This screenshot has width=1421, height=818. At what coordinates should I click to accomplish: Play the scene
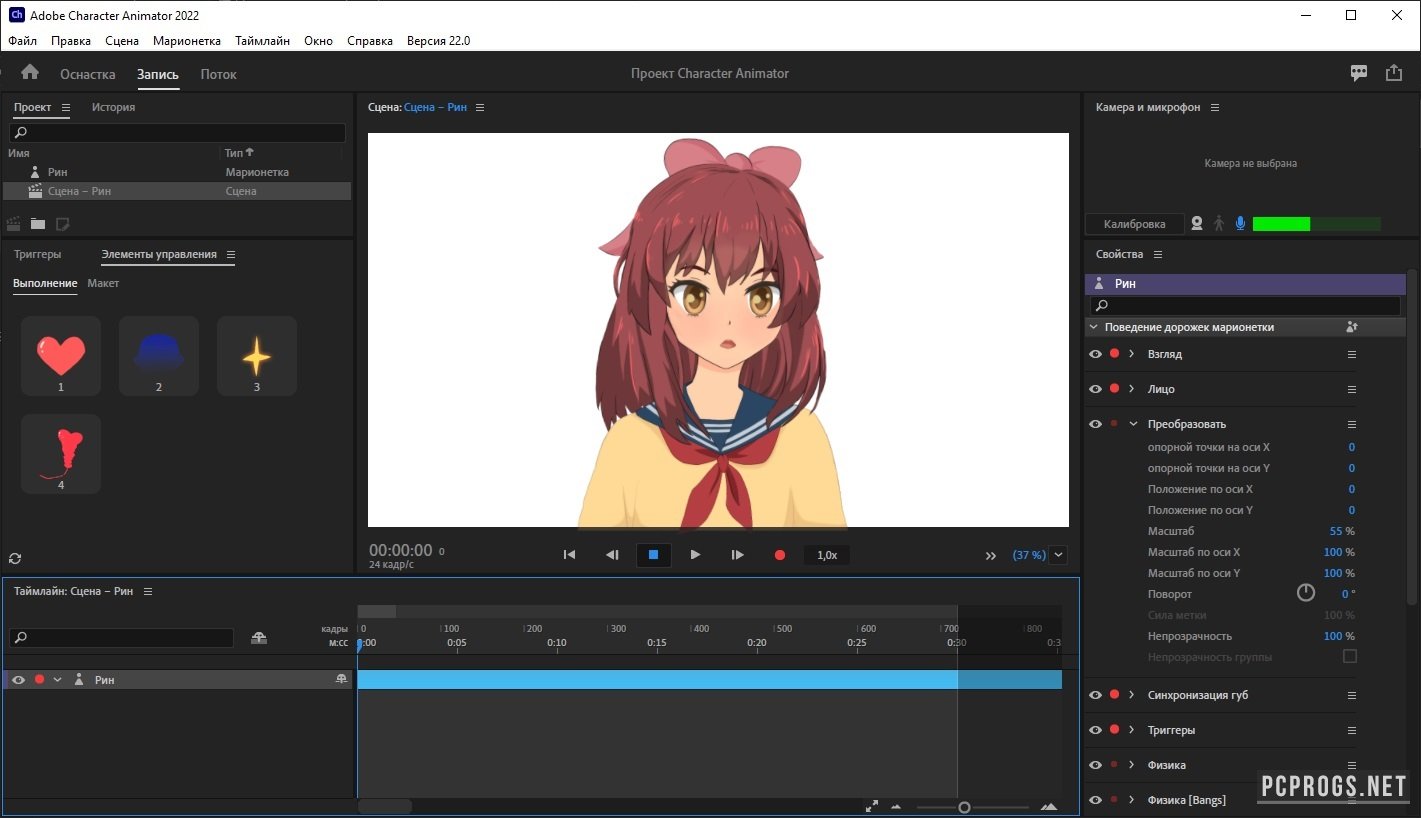point(695,555)
